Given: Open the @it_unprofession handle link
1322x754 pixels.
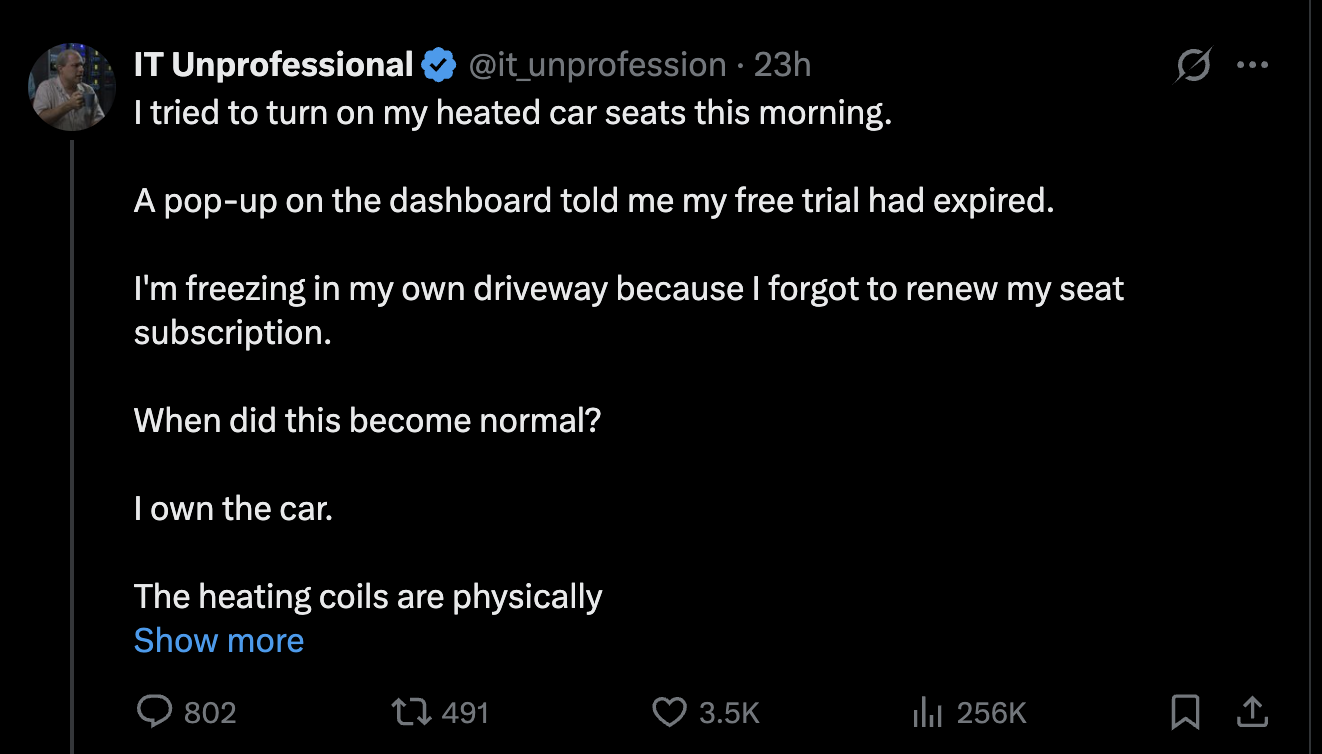Looking at the screenshot, I should click(597, 65).
